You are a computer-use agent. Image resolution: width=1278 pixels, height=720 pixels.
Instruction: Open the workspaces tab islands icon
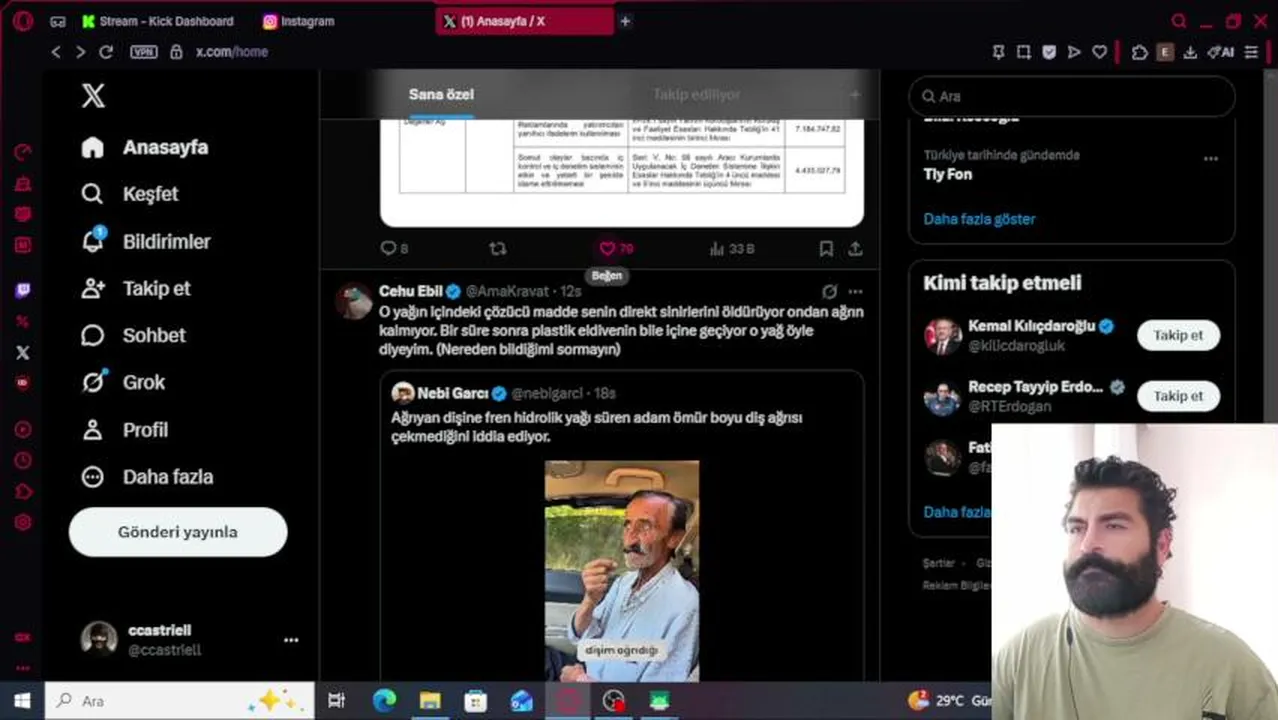pyautogui.click(x=58, y=21)
